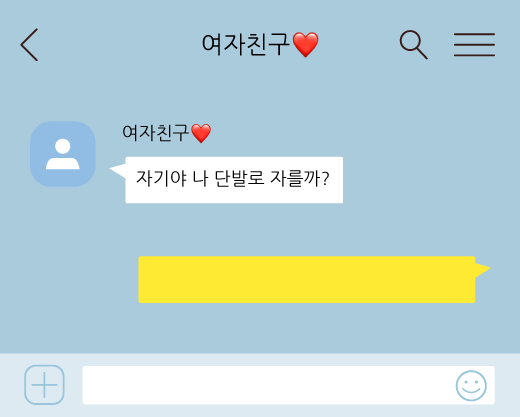This screenshot has height=417, width=520.
Task: Tap the plus attachment button
Action: coord(44,385)
